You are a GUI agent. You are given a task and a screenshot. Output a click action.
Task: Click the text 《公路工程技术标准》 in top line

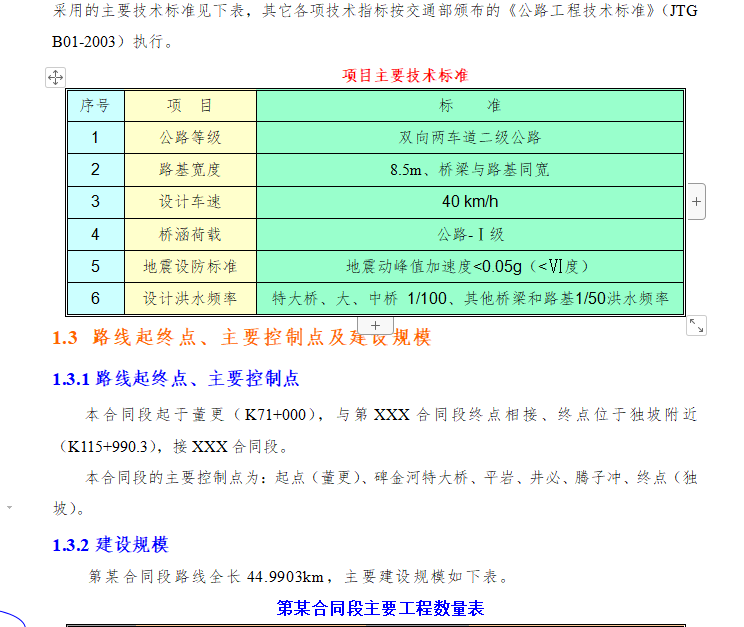581,10
